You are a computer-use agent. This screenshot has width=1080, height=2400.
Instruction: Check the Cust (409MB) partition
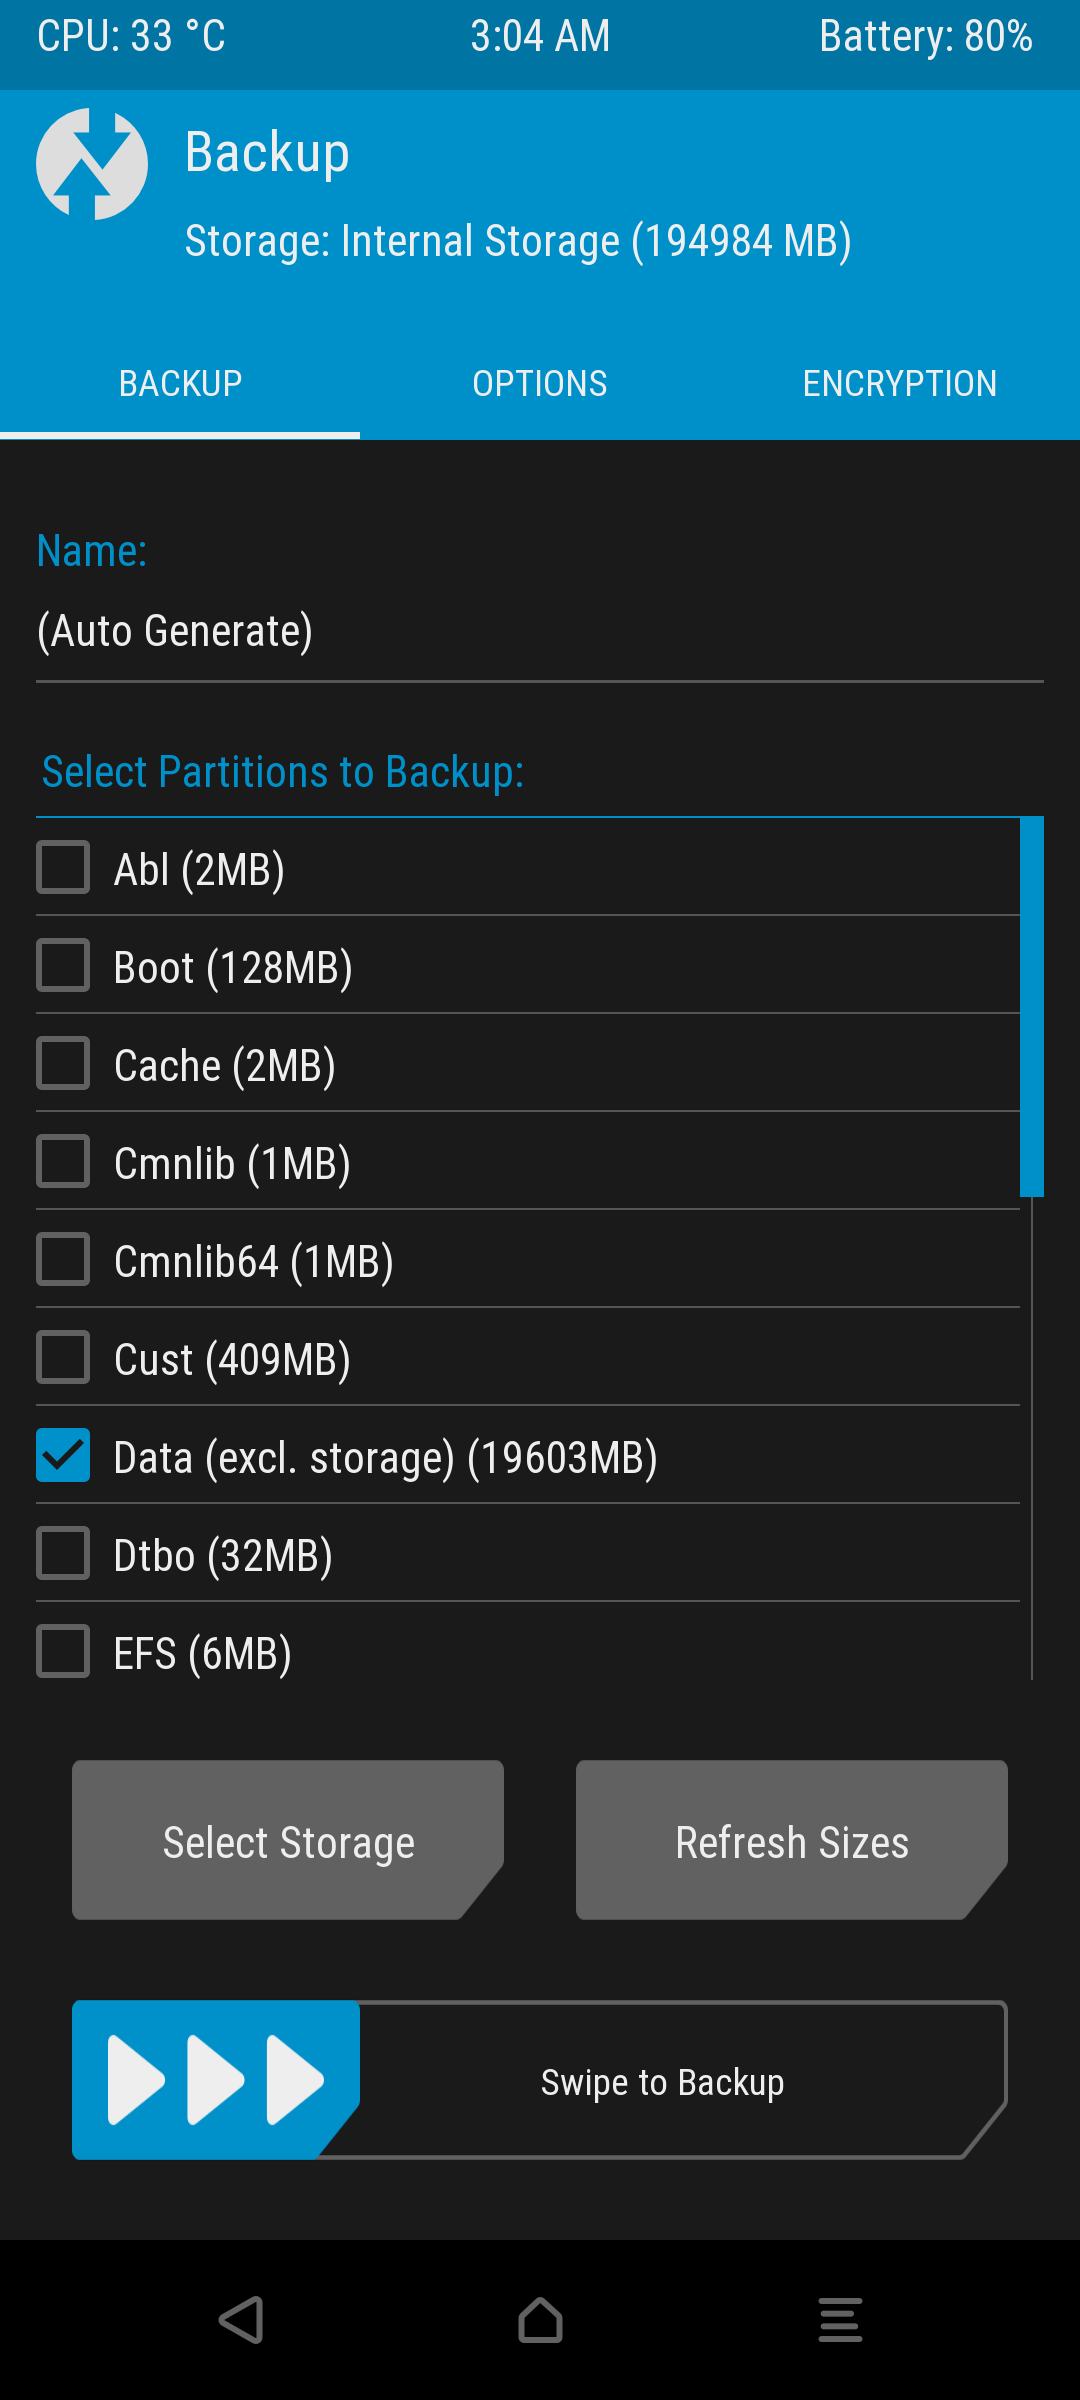(63, 1357)
